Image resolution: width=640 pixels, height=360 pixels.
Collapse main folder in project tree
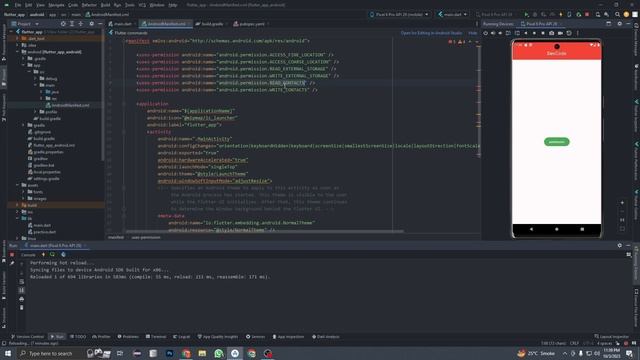coord(36,85)
